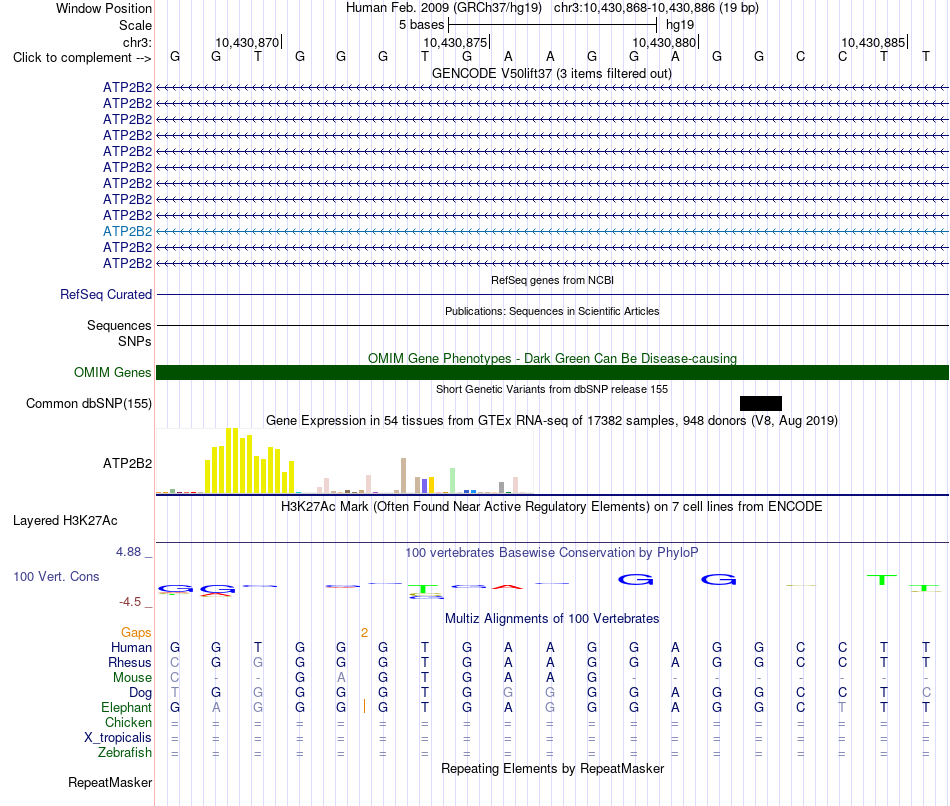This screenshot has width=950, height=806.
Task: Click the black dbSNP variant item
Action: 761,404
